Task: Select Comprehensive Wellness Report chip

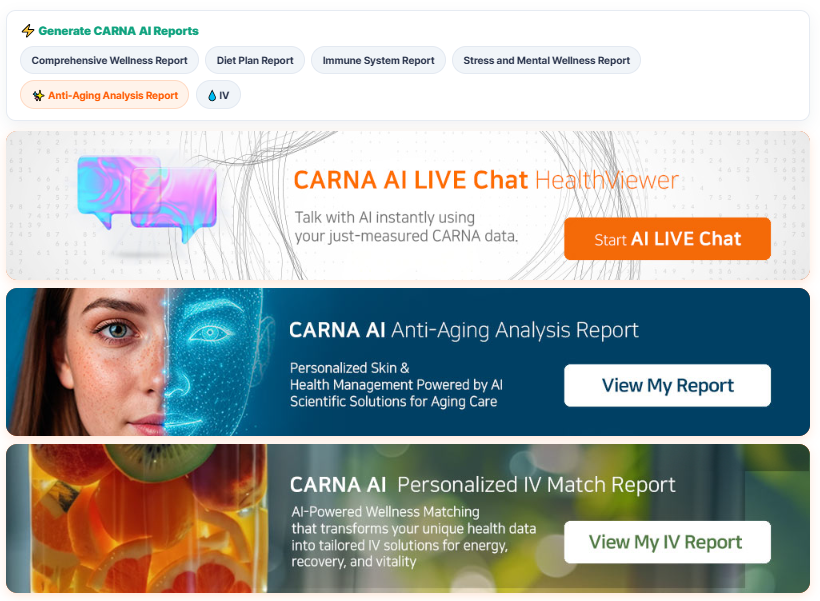Action: 109,61
